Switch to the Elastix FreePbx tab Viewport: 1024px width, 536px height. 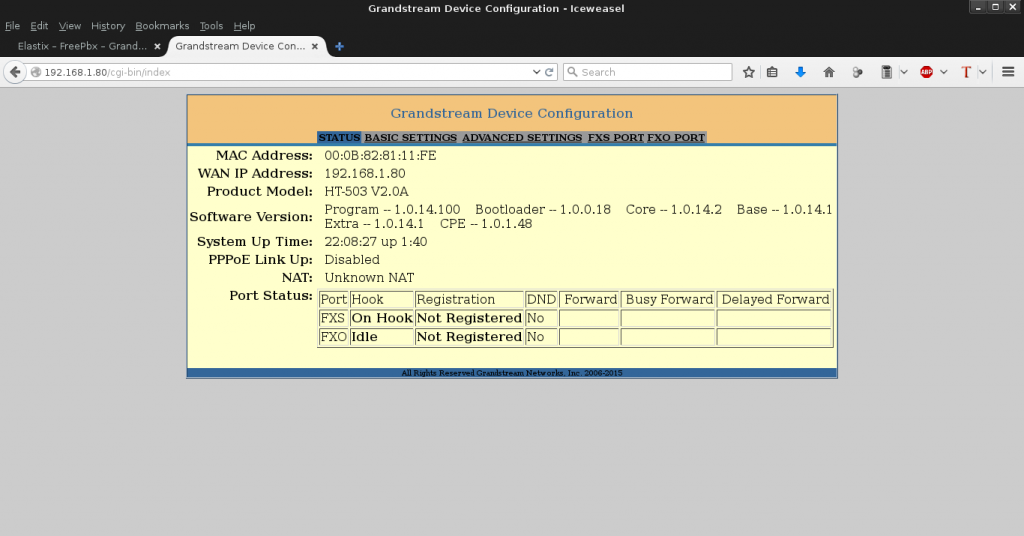(82, 46)
